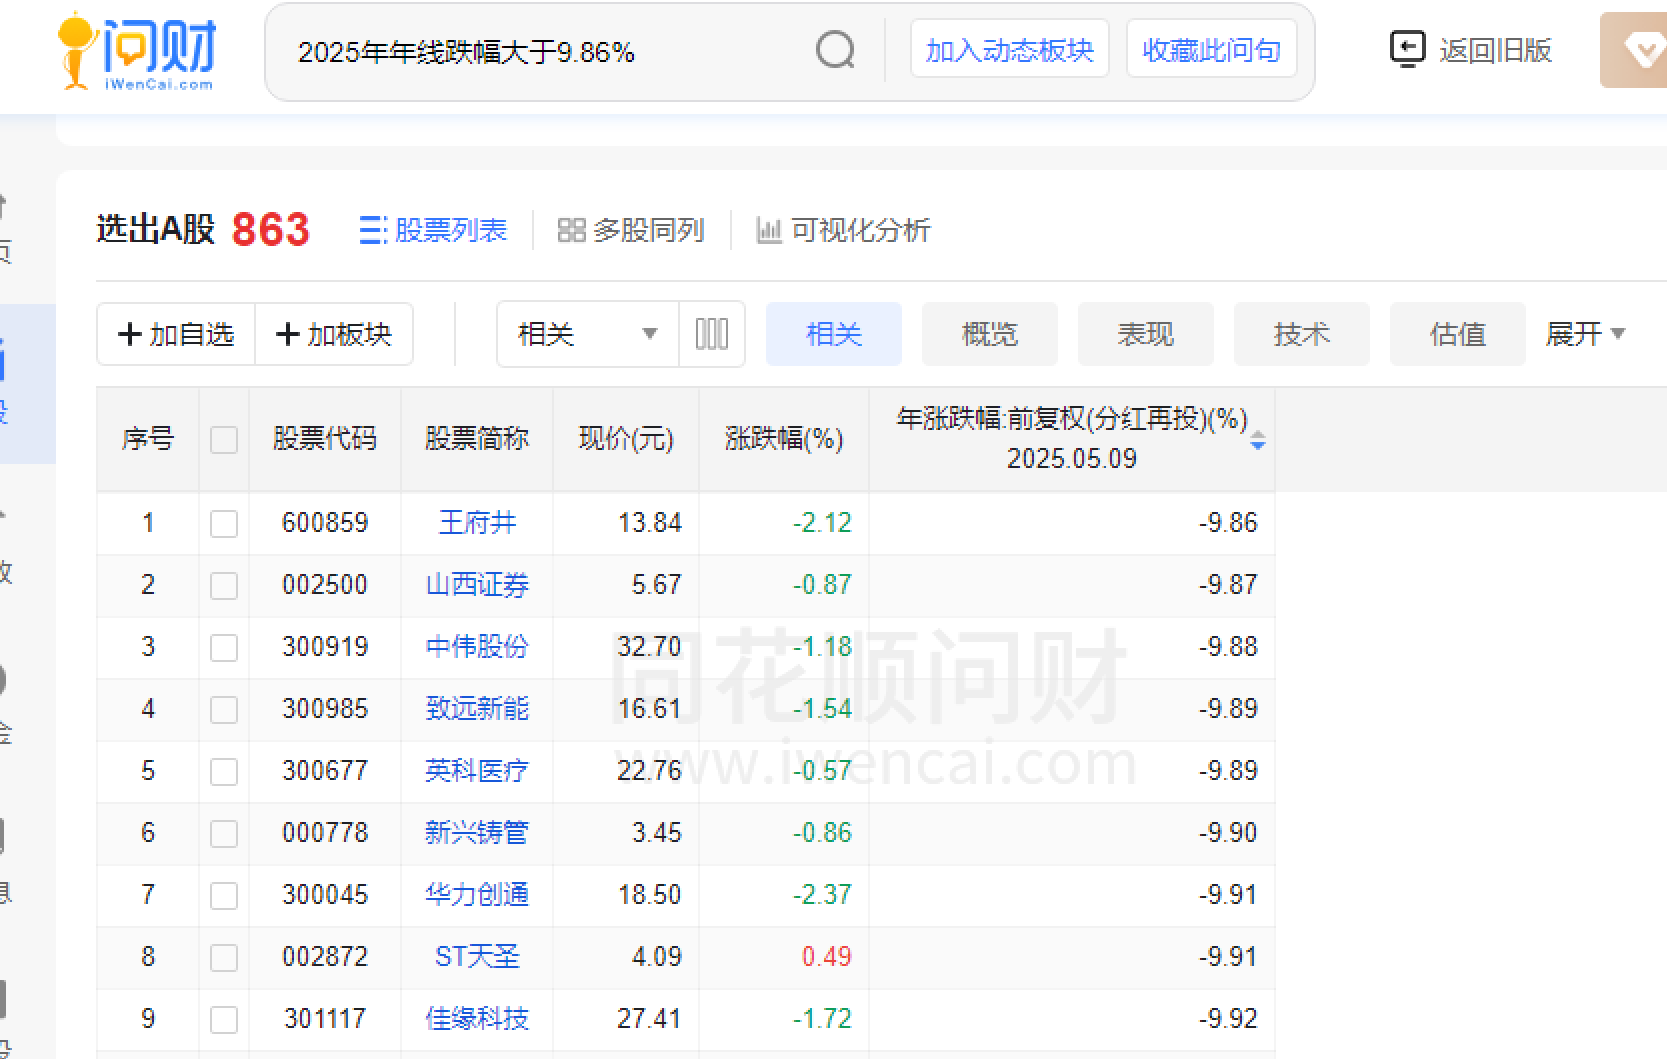Check the box for 佳缘科技 row

(x=224, y=1020)
